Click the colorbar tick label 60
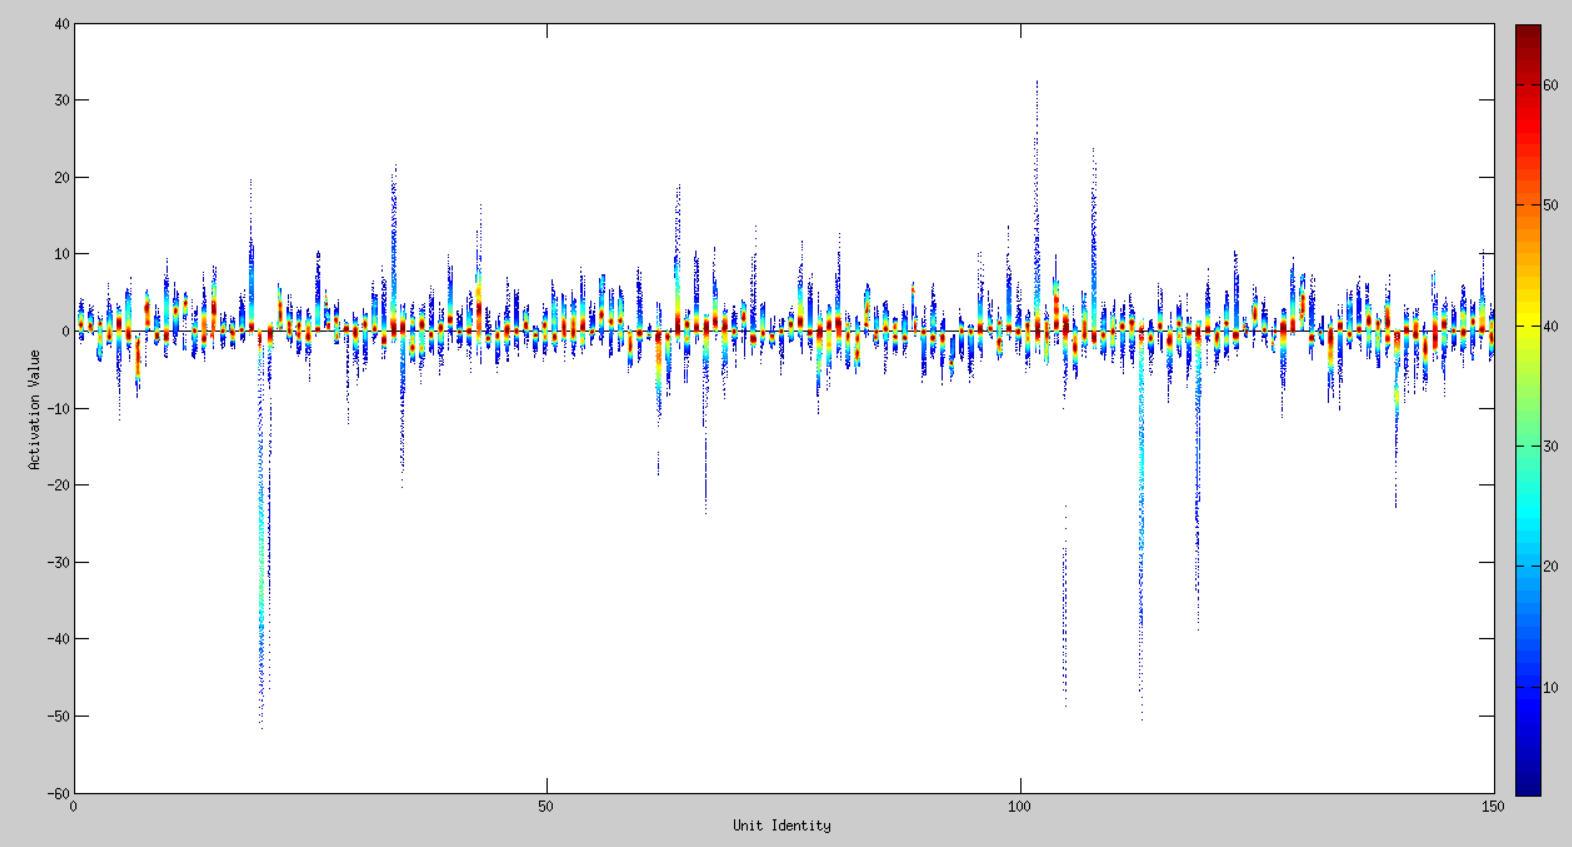The height and width of the screenshot is (847, 1572). click(1550, 85)
